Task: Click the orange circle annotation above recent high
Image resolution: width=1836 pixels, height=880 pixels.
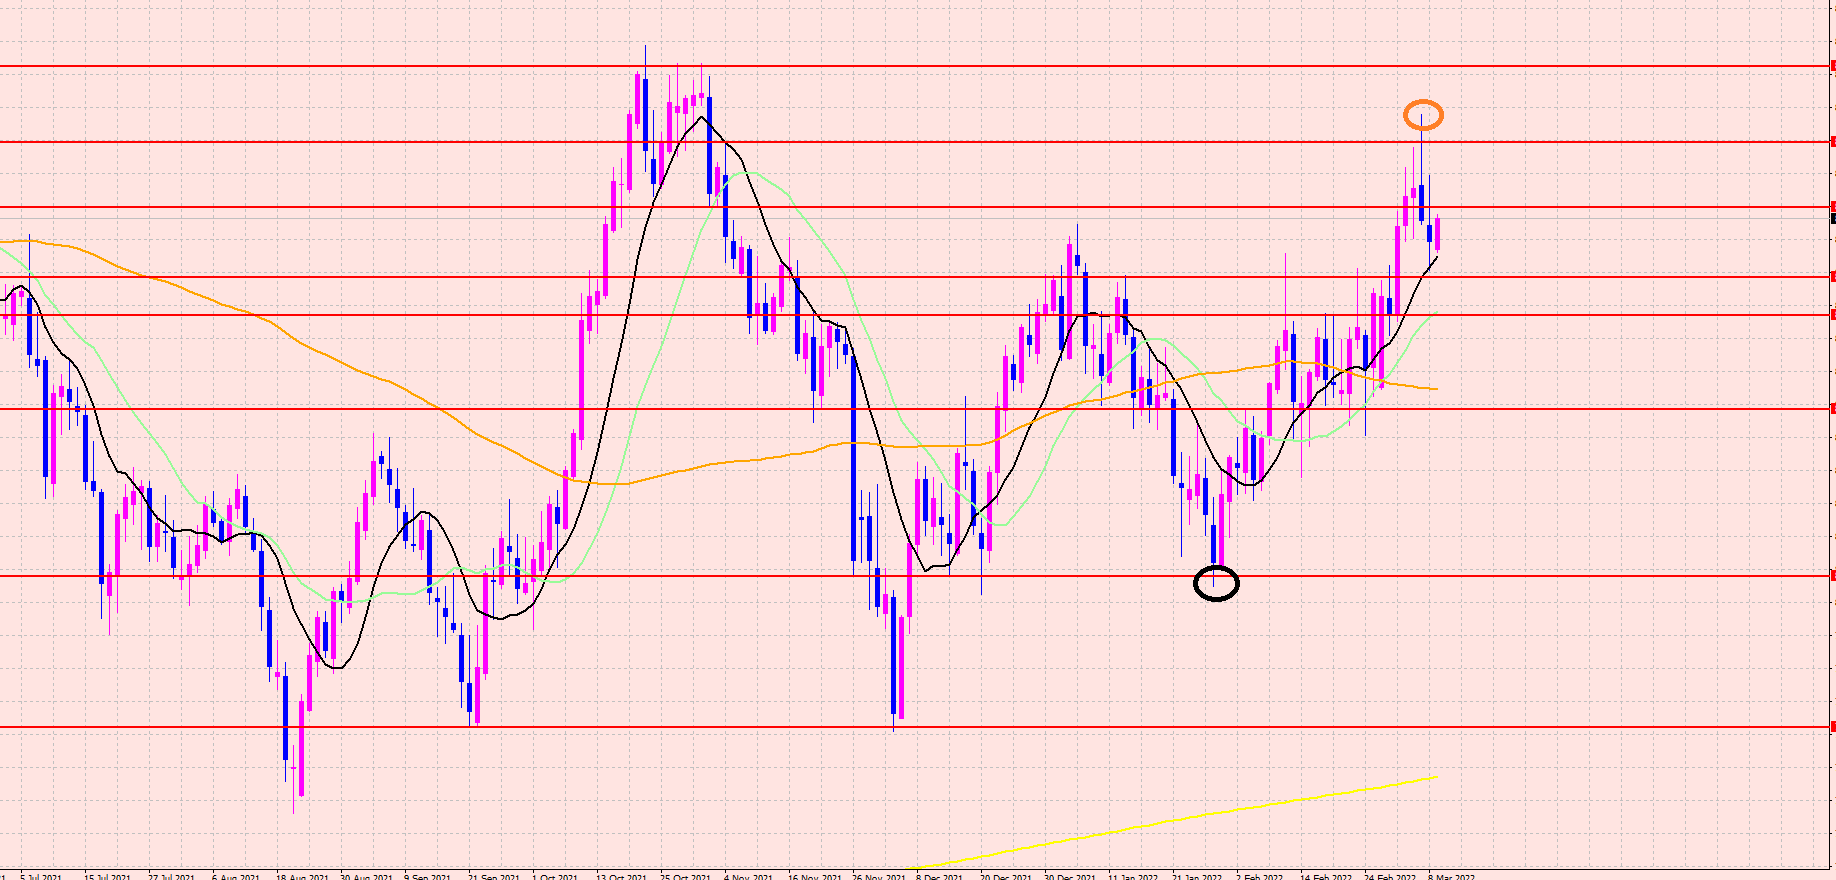Action: (1423, 115)
